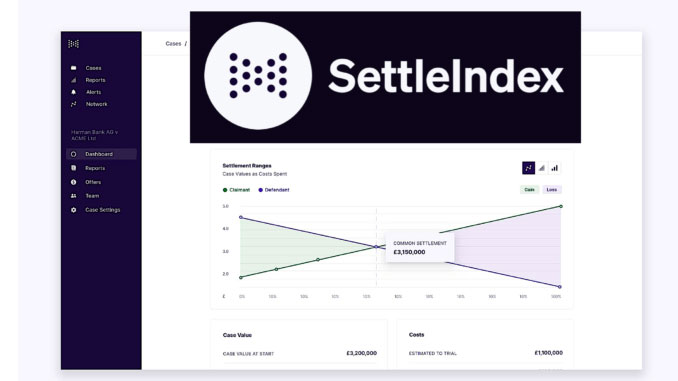The image size is (678, 381).
Task: Switch to the line chart view
Action: point(528,168)
